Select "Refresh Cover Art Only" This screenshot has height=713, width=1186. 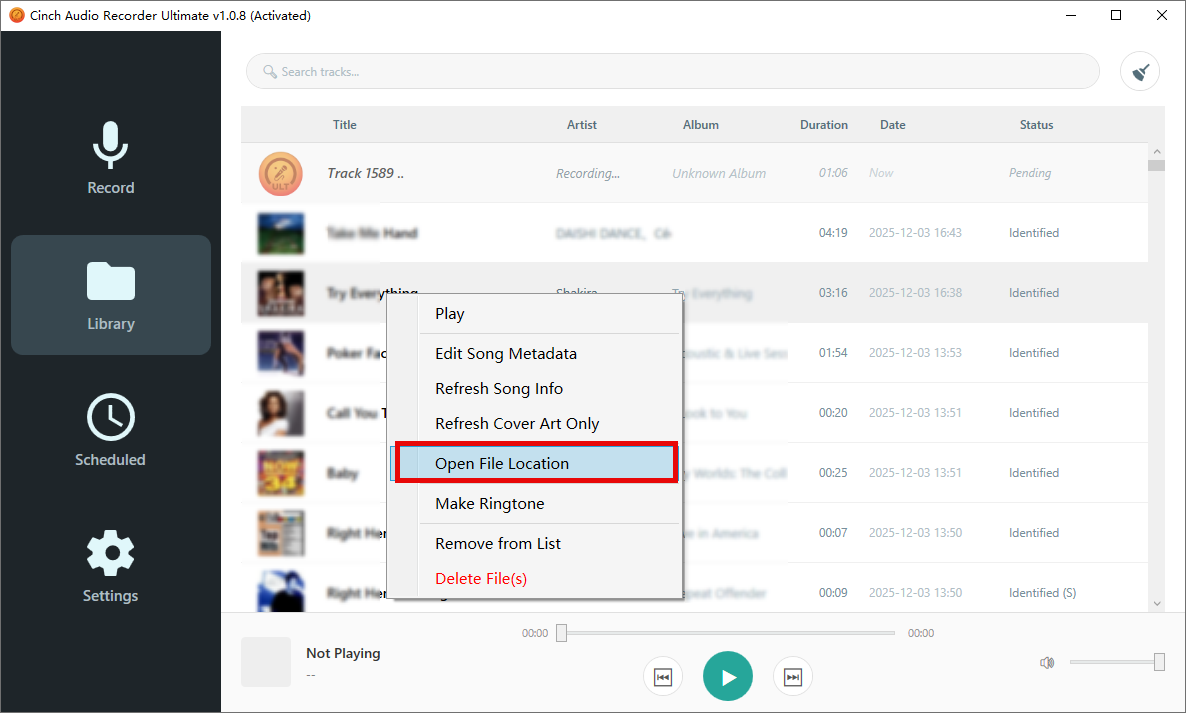(517, 423)
